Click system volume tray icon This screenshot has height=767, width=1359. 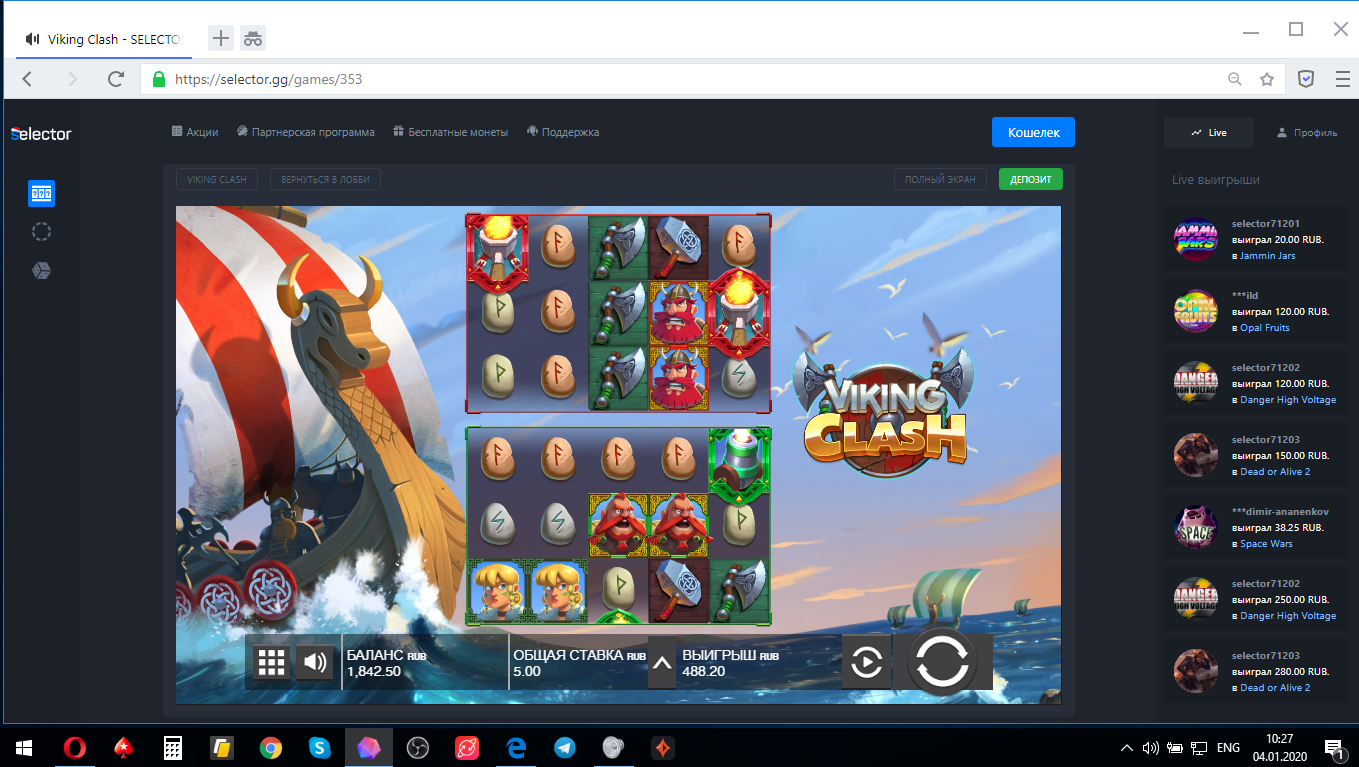(1150, 747)
